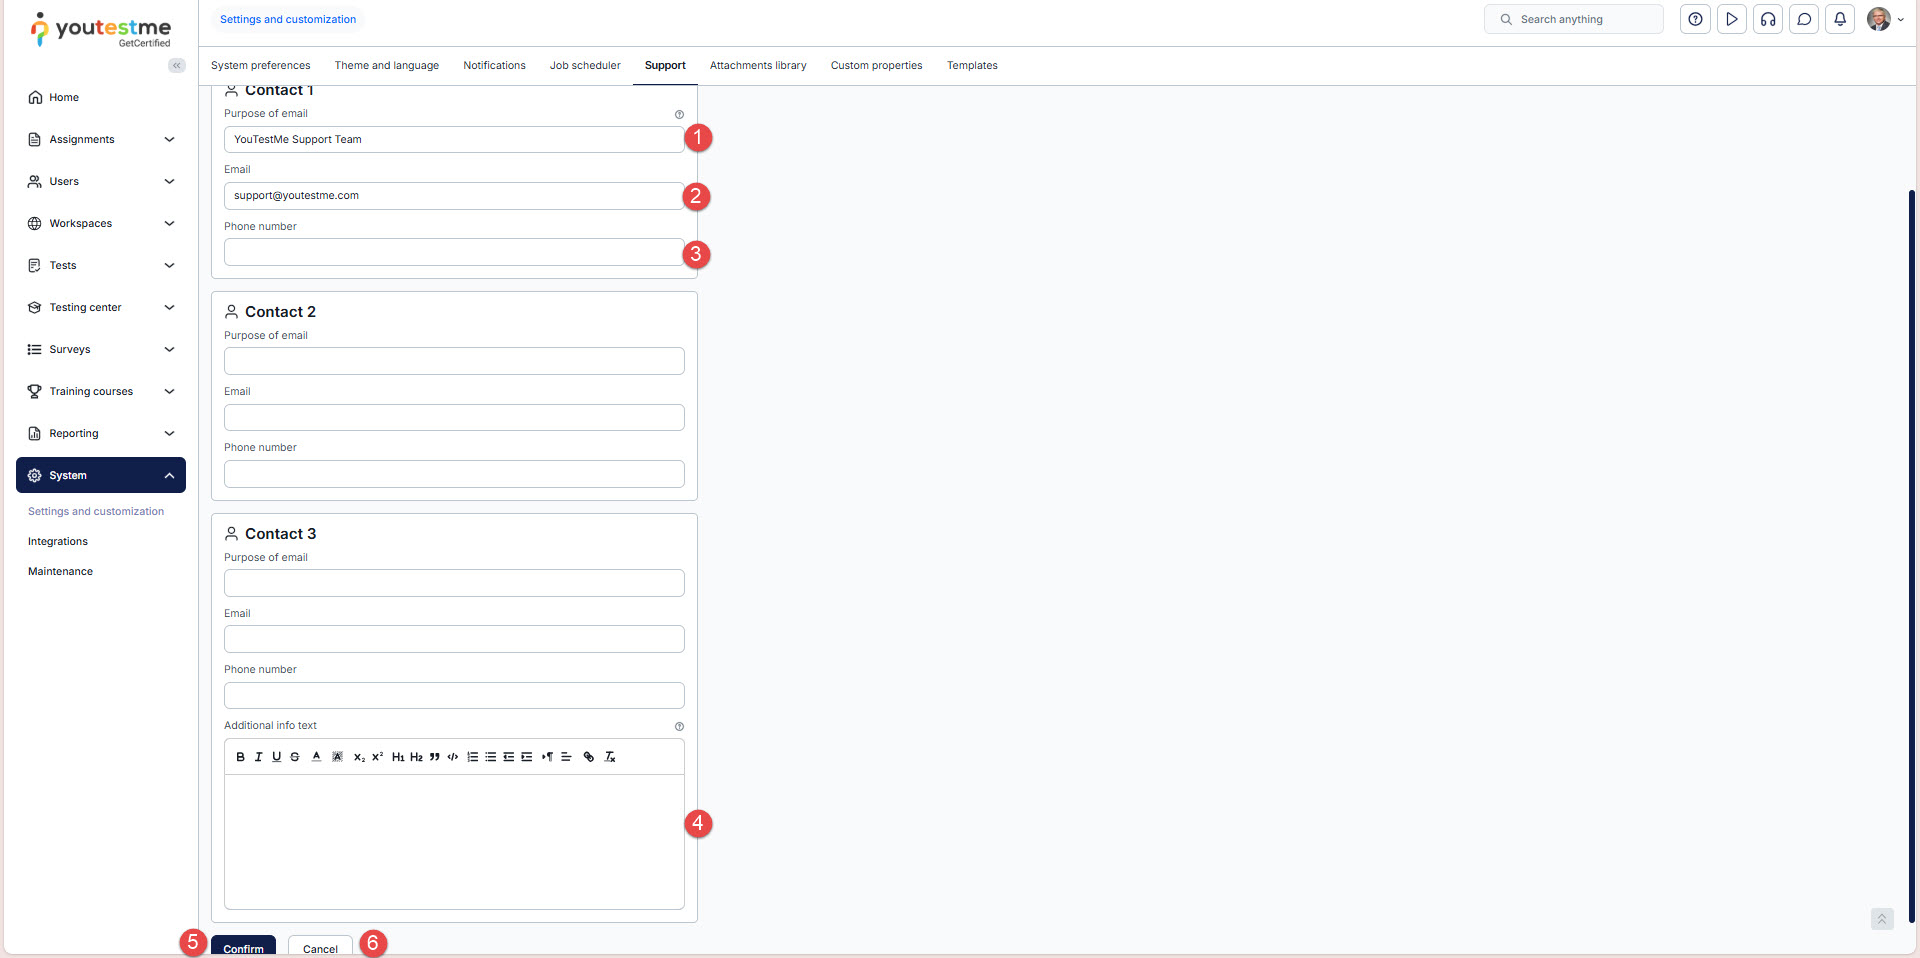Open the help question-mark icon in header

(1695, 19)
